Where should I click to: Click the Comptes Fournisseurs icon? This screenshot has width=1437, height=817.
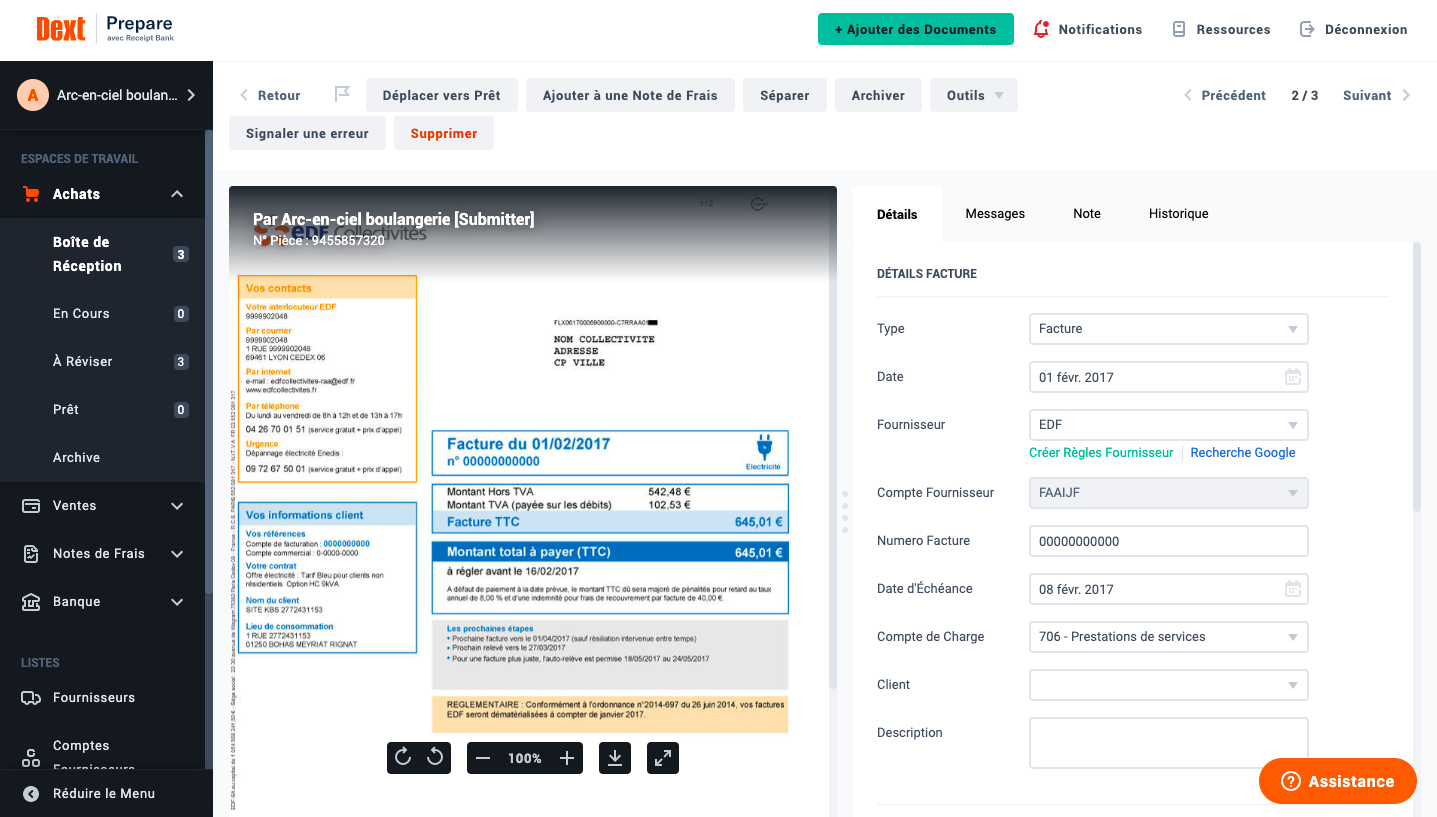pos(31,757)
